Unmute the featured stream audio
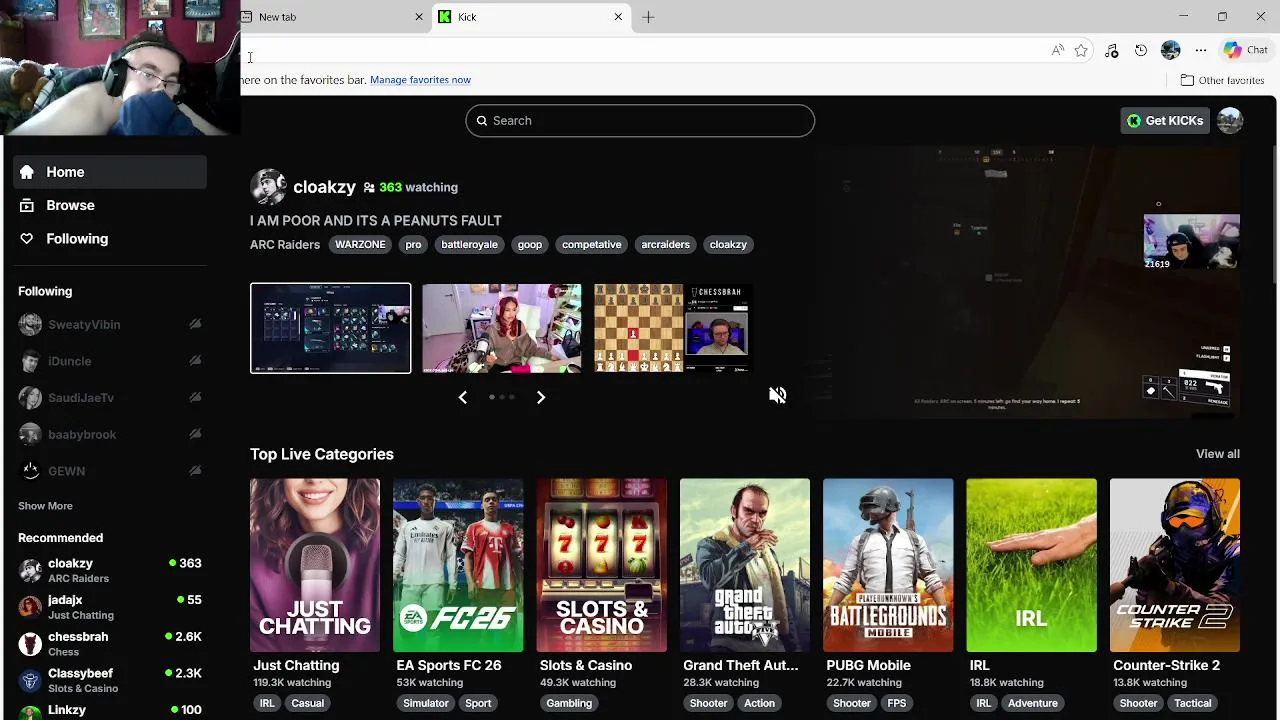This screenshot has width=1280, height=720. coord(777,396)
